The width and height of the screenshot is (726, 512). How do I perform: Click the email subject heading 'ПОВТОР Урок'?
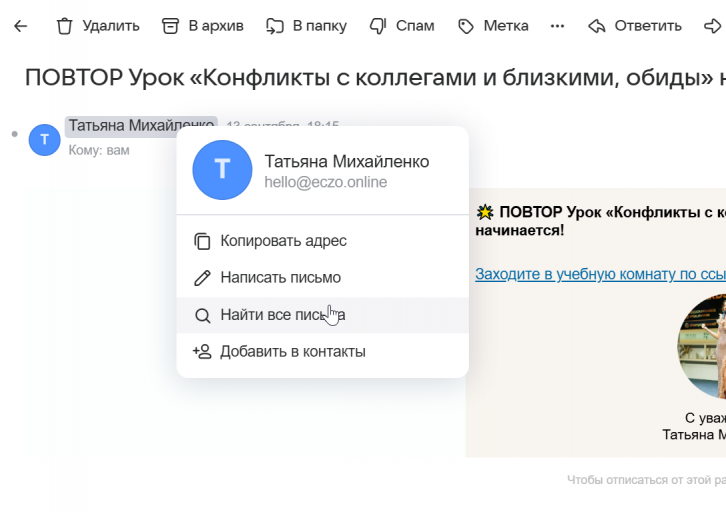375,77
